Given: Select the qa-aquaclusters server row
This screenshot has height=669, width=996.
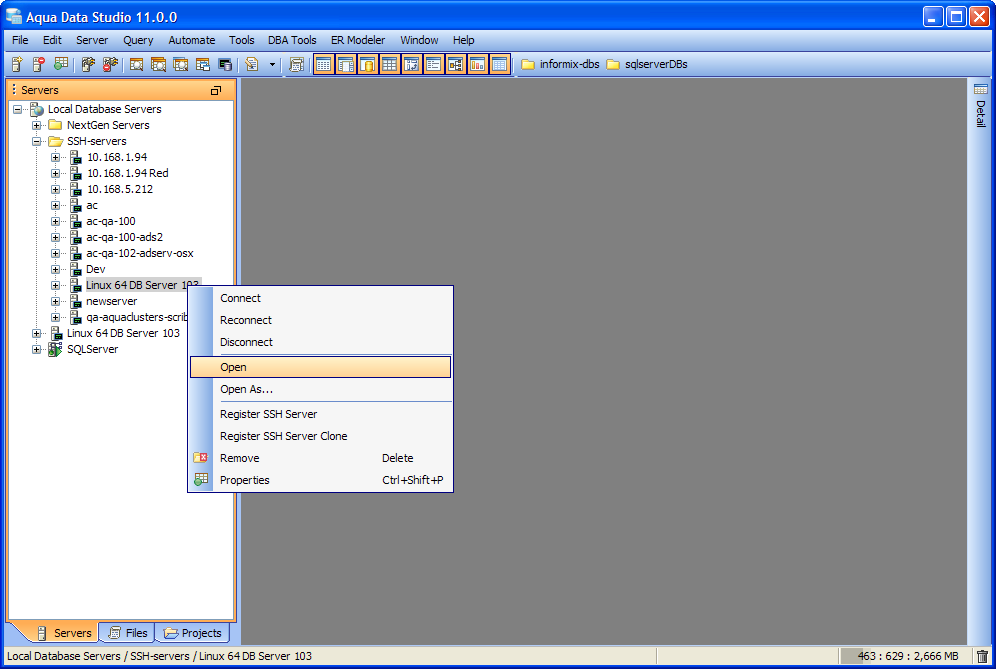Looking at the screenshot, I should pyautogui.click(x=136, y=317).
